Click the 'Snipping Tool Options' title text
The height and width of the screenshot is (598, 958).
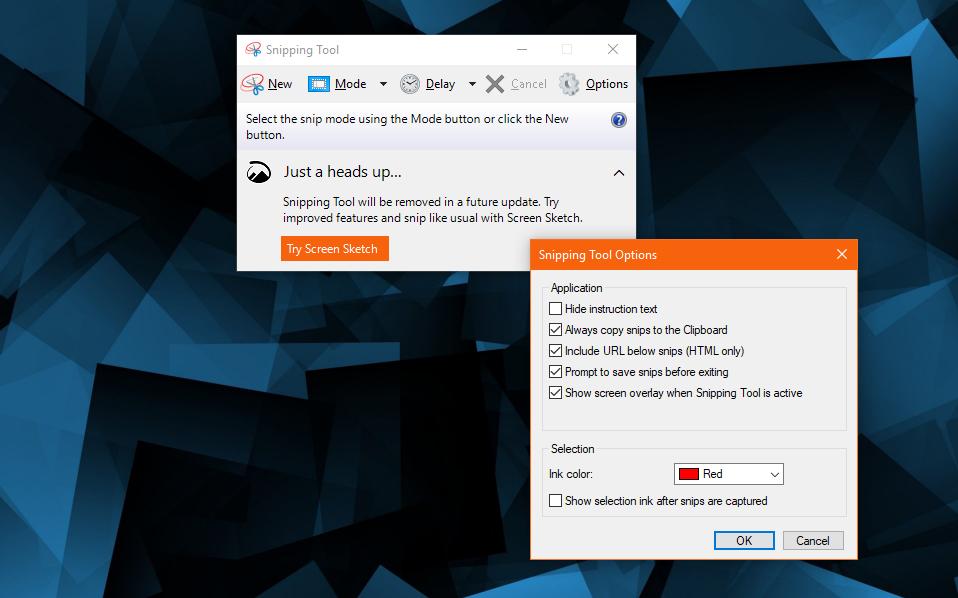point(598,255)
